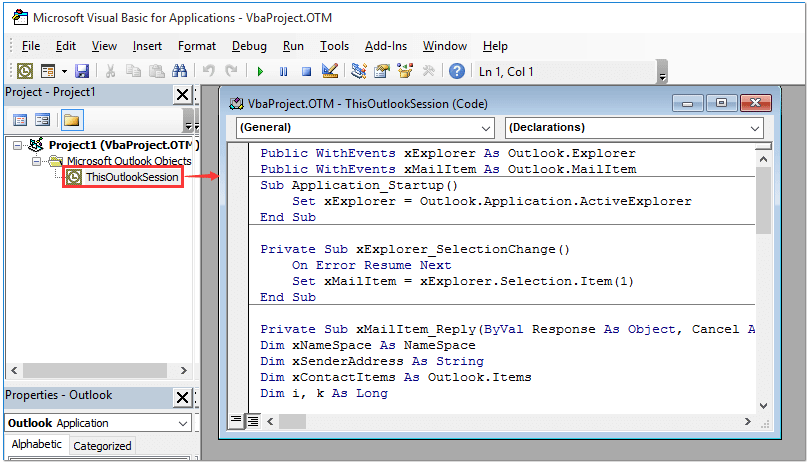This screenshot has width=809, height=466.
Task: Click the View Microsoft Outlook toolbar icon
Action: coord(24,71)
